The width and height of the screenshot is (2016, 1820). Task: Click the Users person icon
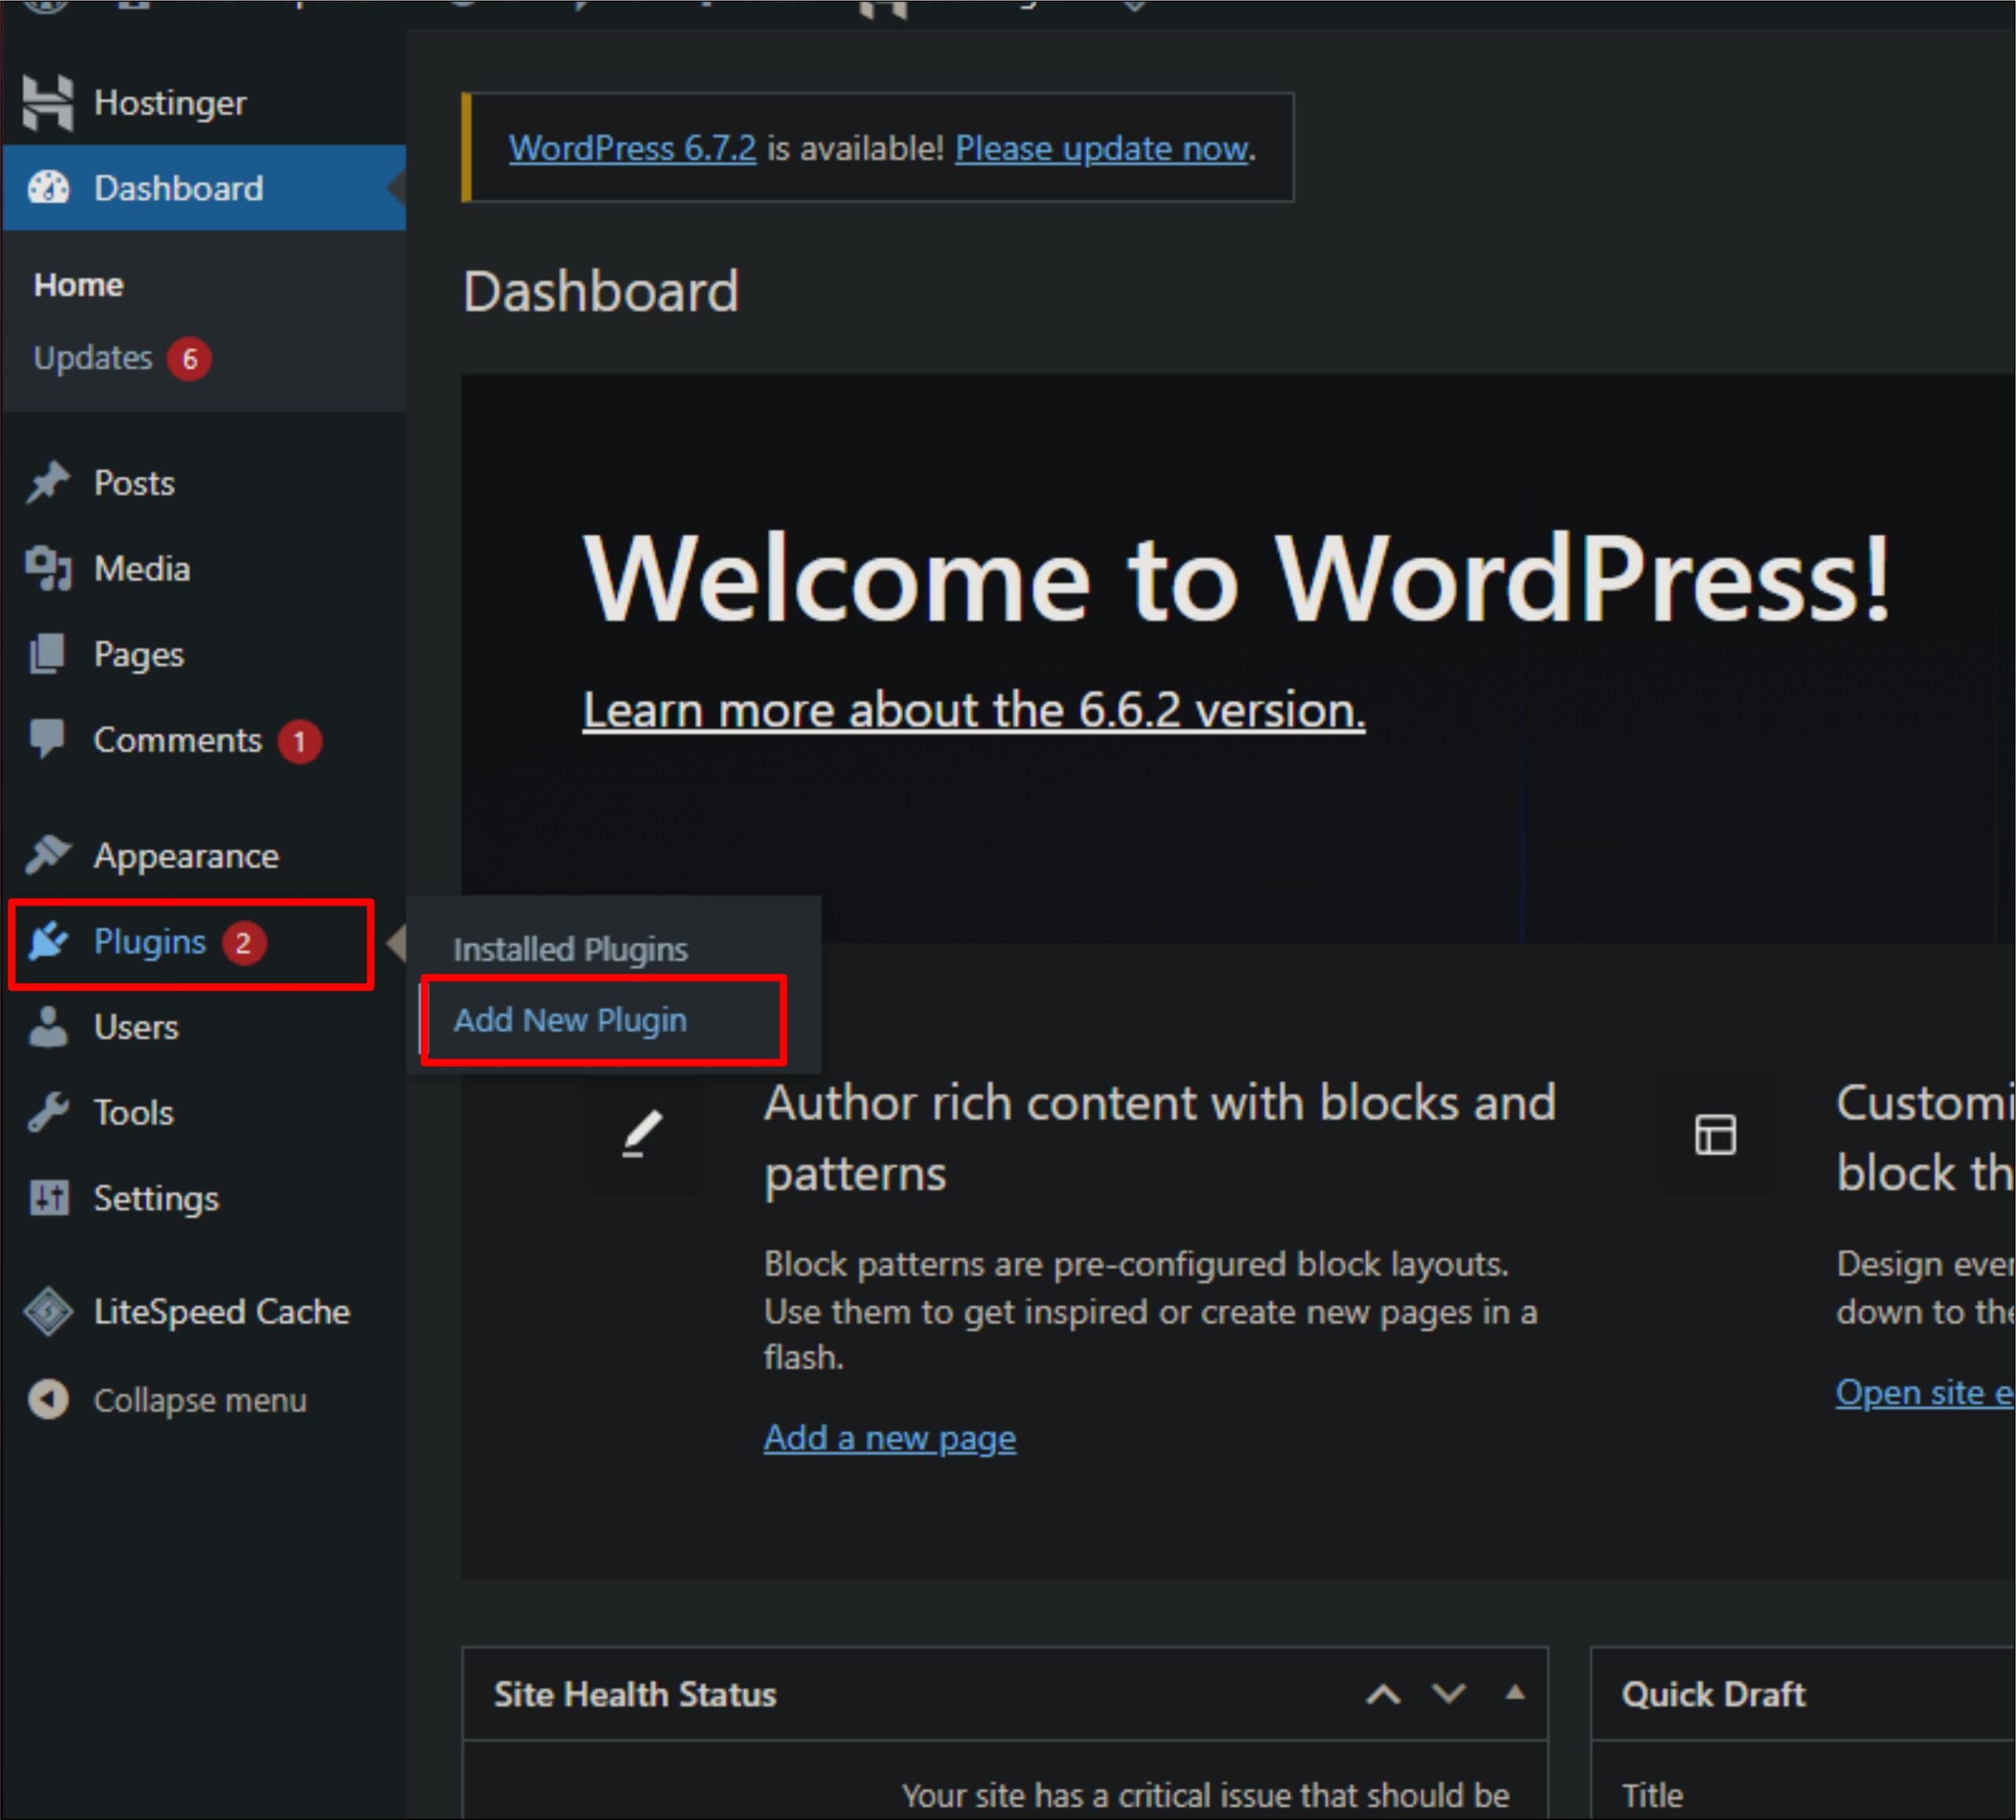click(47, 1027)
